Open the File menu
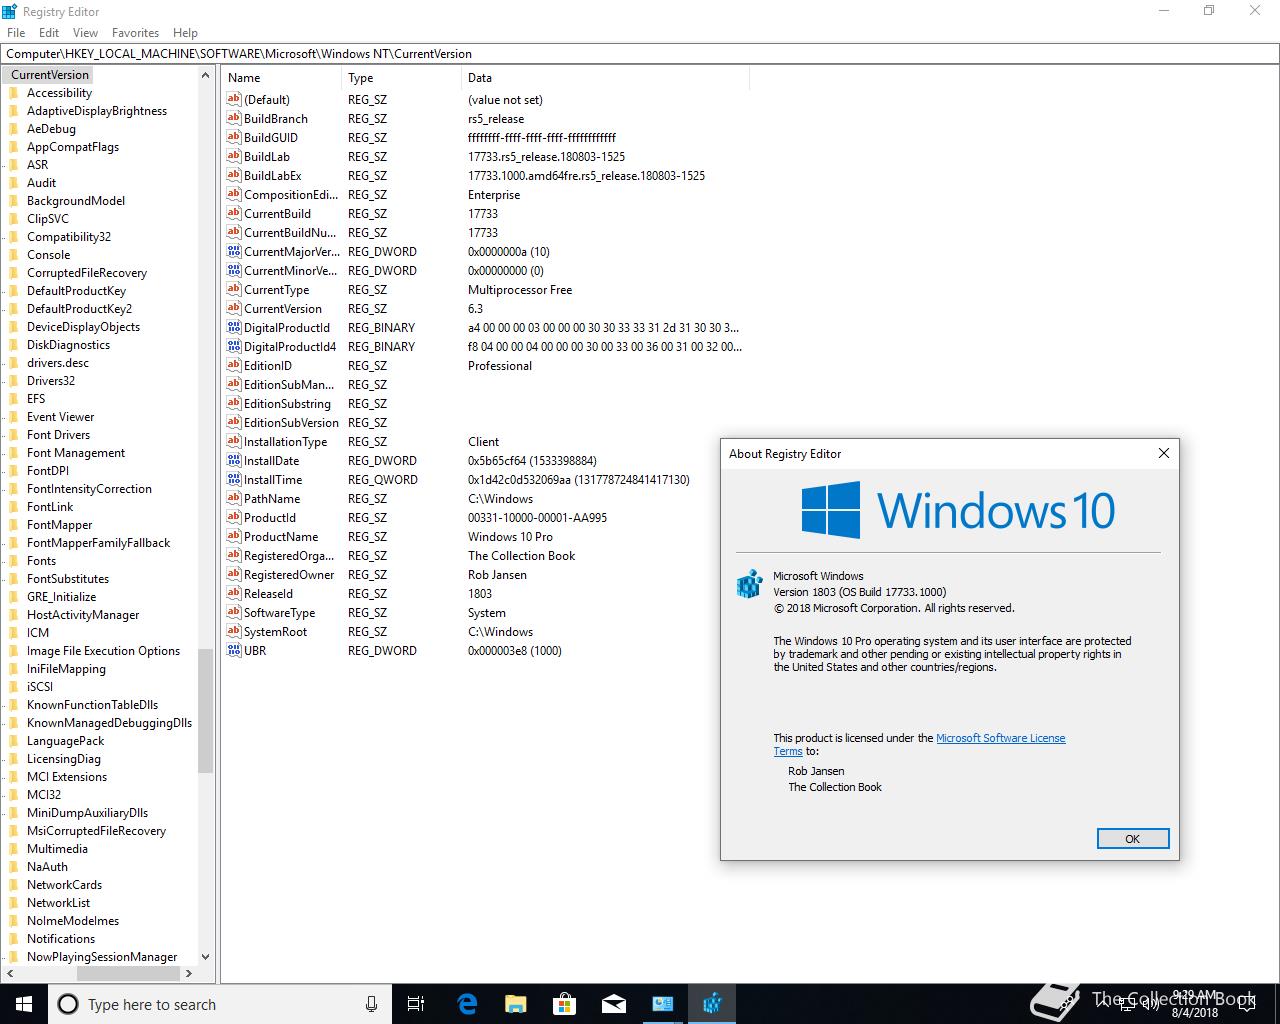Image resolution: width=1280 pixels, height=1024 pixels. (x=16, y=32)
